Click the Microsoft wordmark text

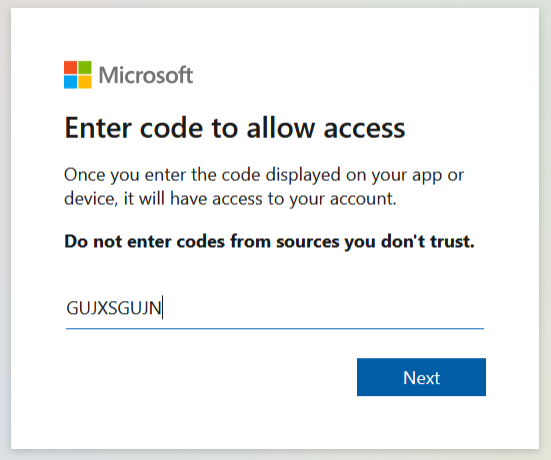(x=146, y=75)
